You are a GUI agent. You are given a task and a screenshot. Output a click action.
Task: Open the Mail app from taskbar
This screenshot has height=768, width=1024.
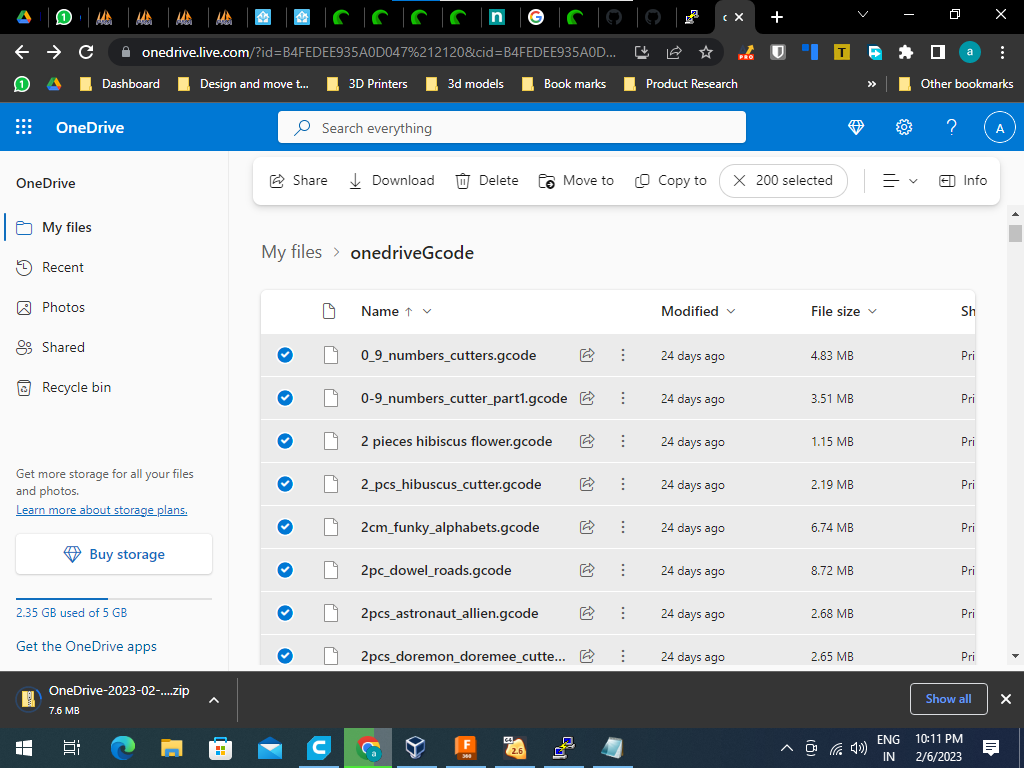pos(270,748)
